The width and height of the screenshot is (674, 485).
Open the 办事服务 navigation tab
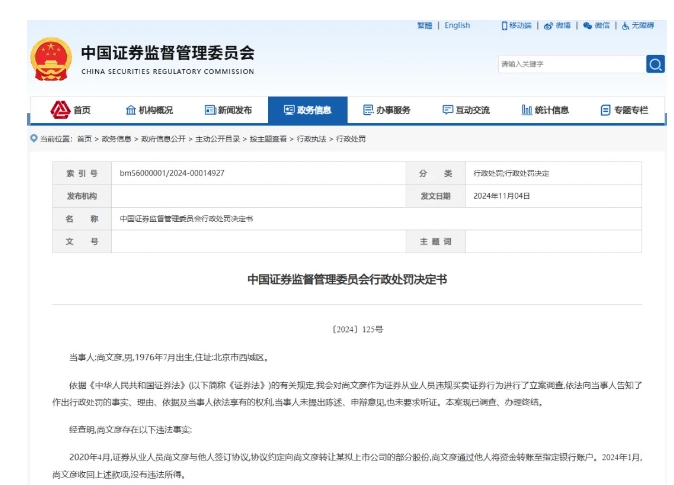387,110
